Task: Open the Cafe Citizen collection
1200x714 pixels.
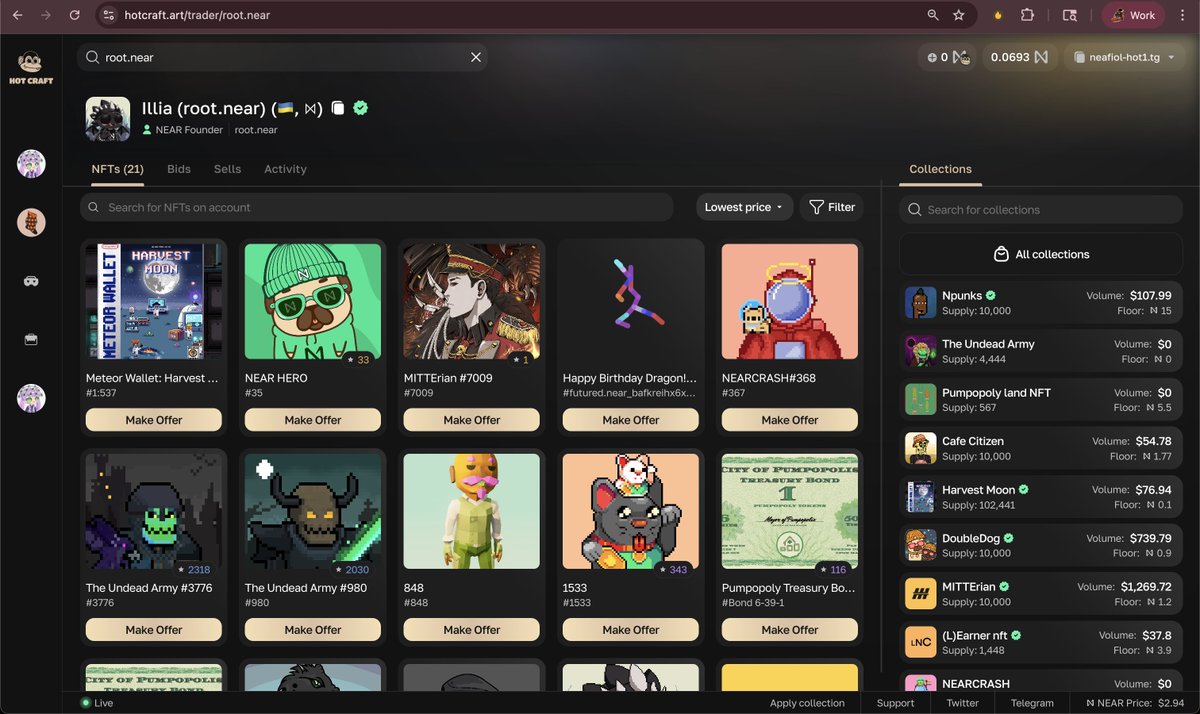Action: click(x=1041, y=448)
